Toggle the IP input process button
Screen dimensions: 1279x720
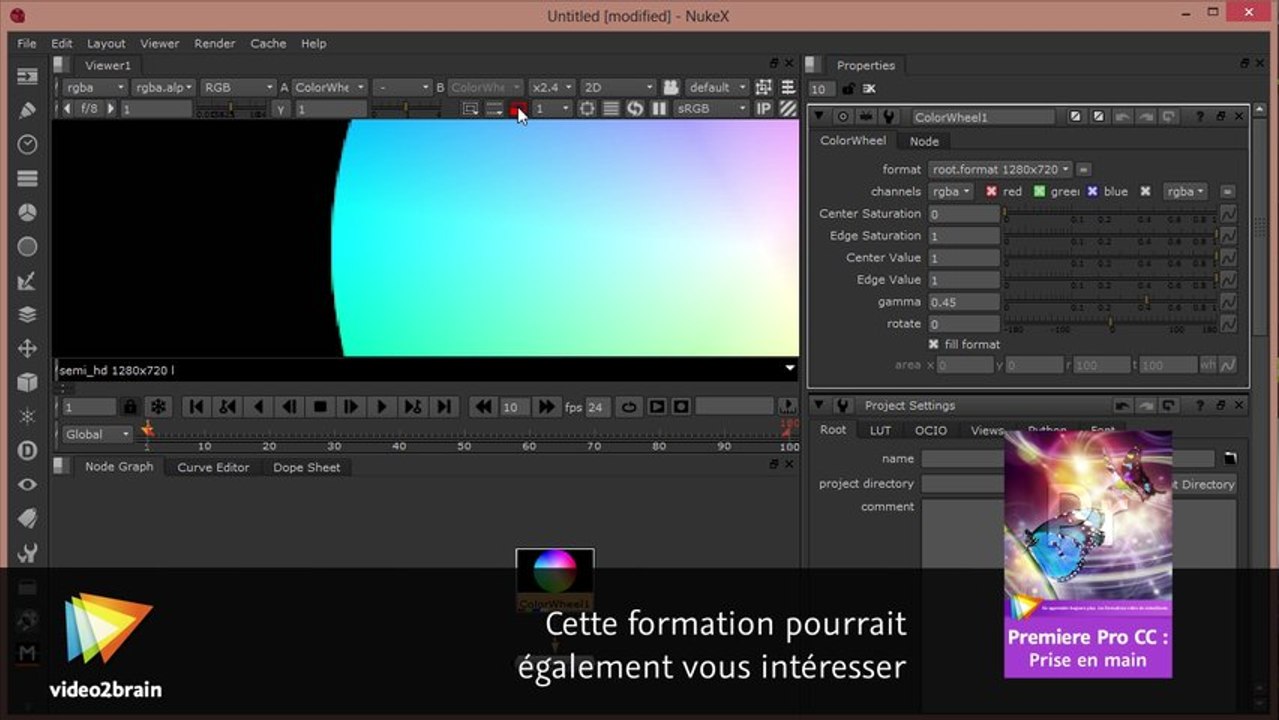click(x=764, y=109)
